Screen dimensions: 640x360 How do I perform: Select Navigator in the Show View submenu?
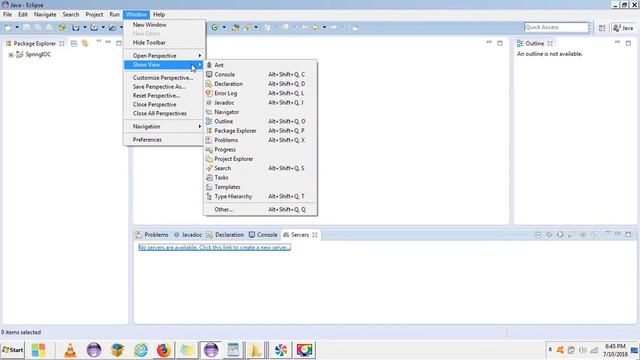[260, 112]
